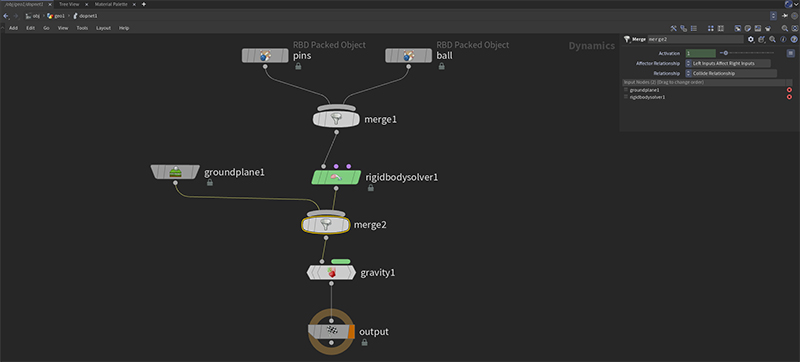Select the rigidbodysolver1 node
Screen dimensions: 800x362
coord(336,177)
